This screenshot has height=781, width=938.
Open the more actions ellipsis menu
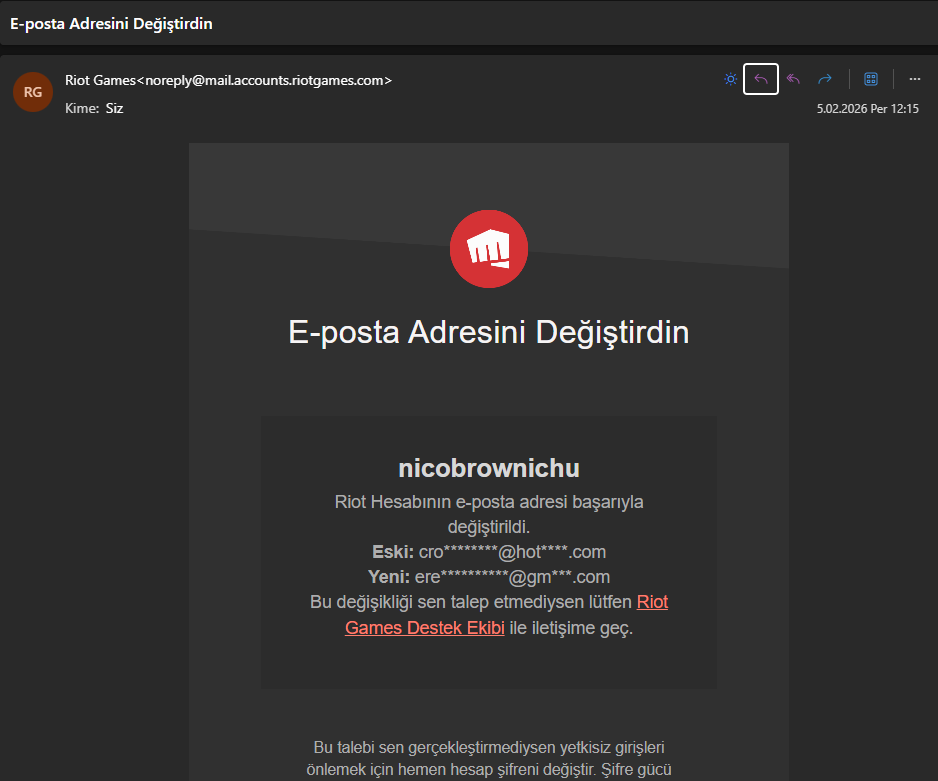(x=915, y=79)
